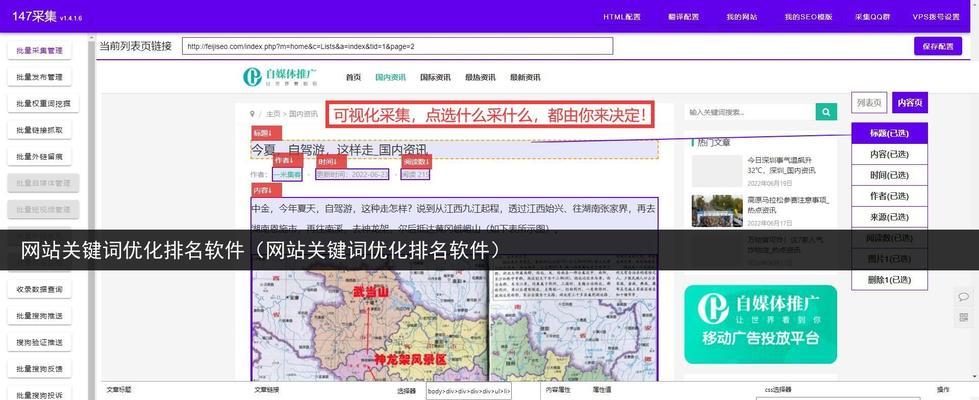This screenshot has width=979, height=400.
Task: Select the 标题(已选) field button
Action: tap(889, 133)
